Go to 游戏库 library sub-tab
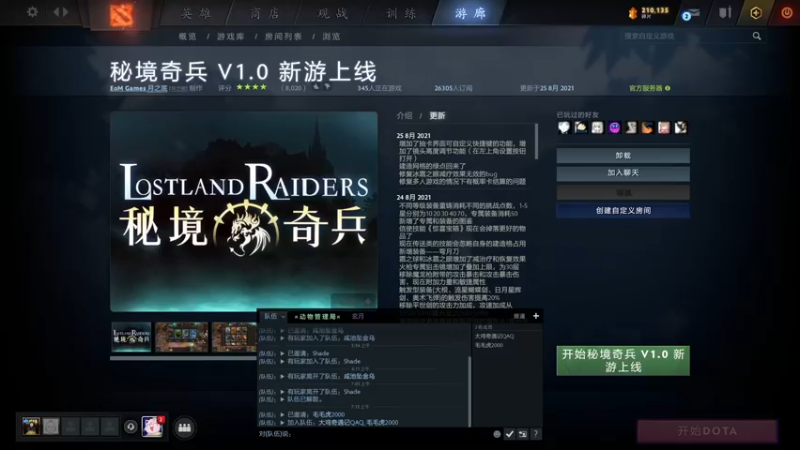Viewport: 800px width, 450px height. [231, 36]
